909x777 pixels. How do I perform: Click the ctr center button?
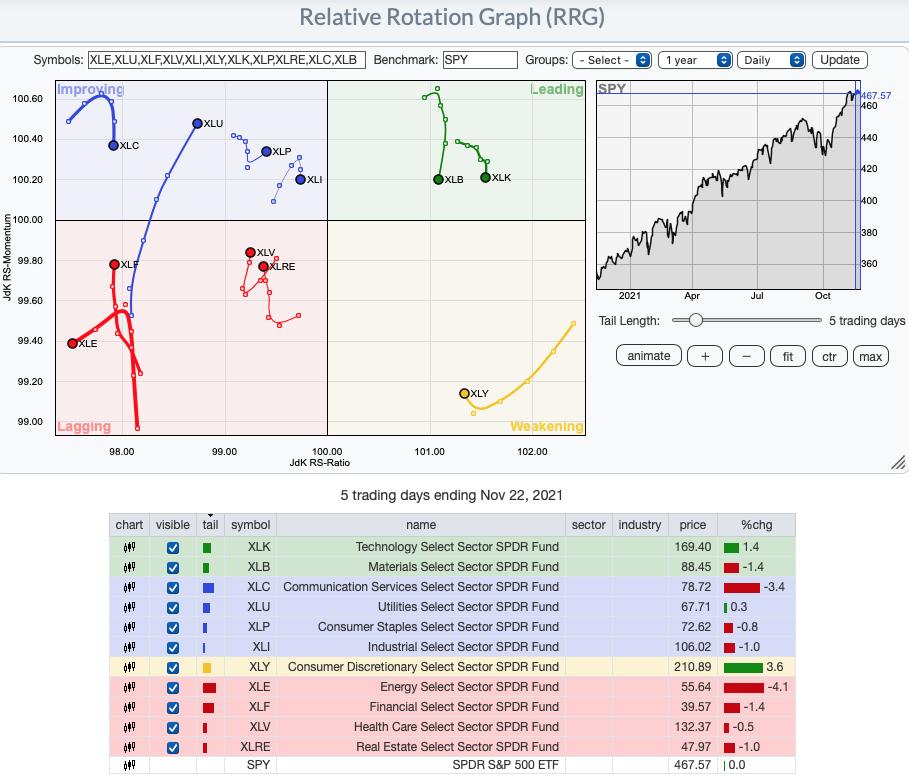point(830,357)
